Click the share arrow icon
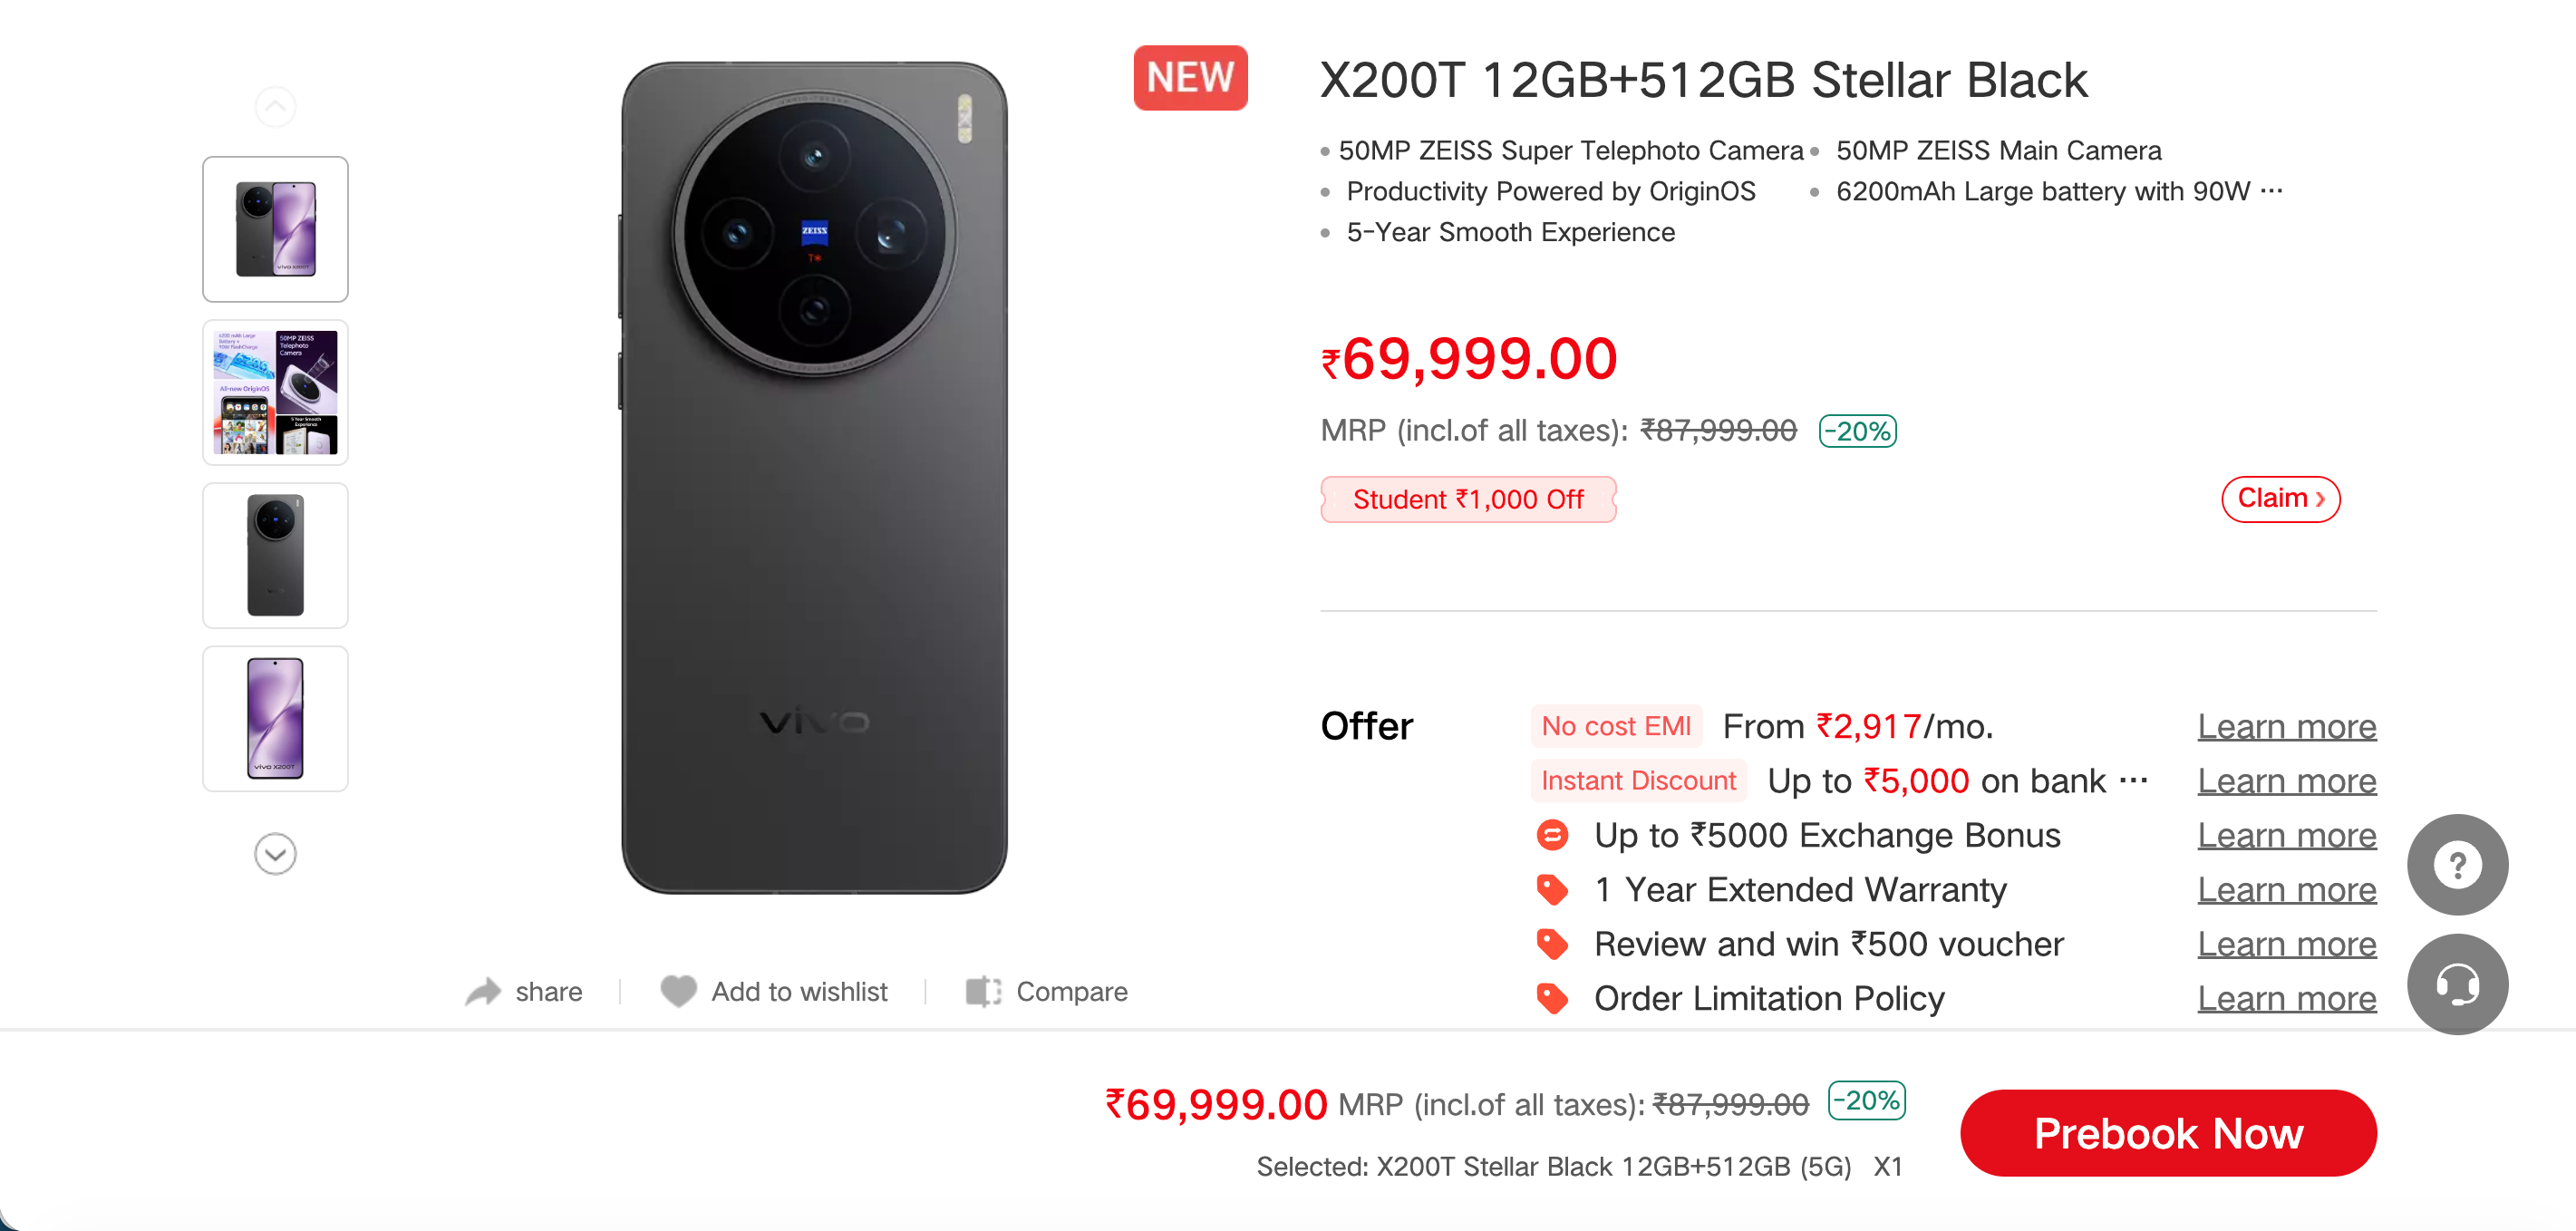The image size is (2576, 1231). (x=483, y=991)
